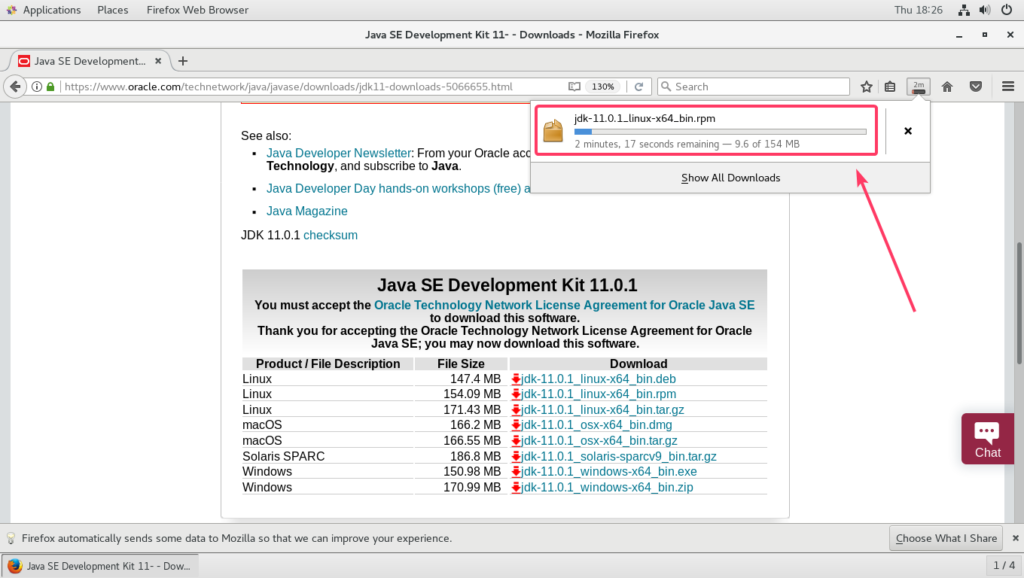Download jdk-11.0.1_windows-x64_bin.zip
1024x578 pixels.
click(x=607, y=487)
